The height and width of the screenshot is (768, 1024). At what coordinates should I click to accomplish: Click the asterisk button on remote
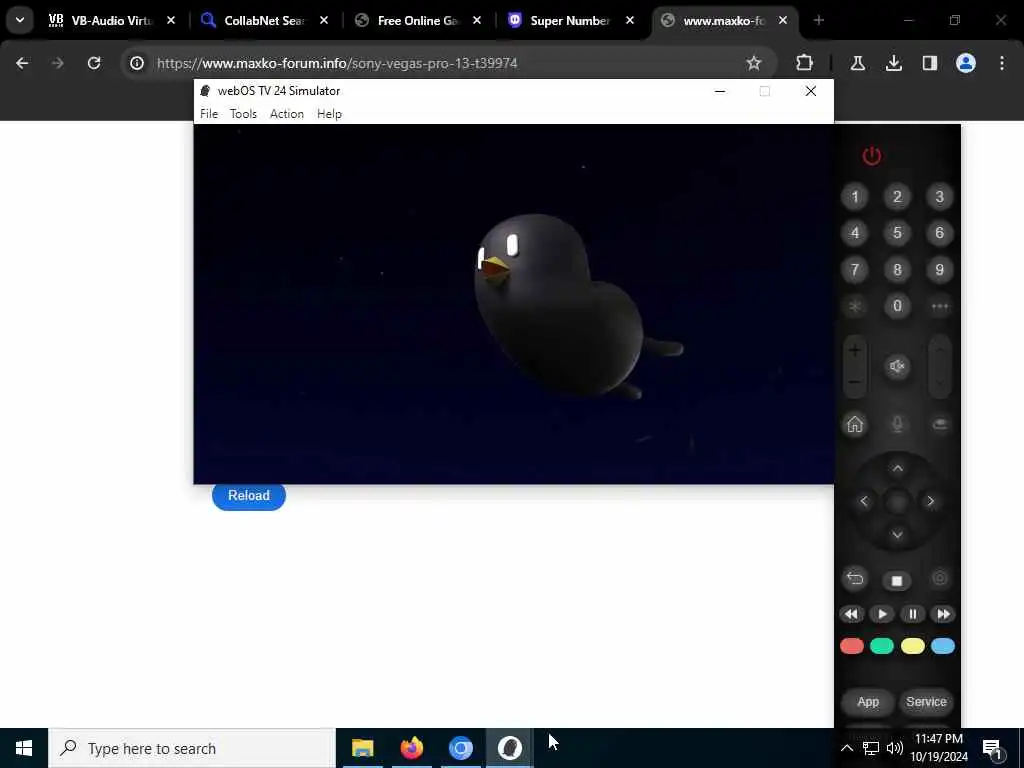pyautogui.click(x=855, y=306)
